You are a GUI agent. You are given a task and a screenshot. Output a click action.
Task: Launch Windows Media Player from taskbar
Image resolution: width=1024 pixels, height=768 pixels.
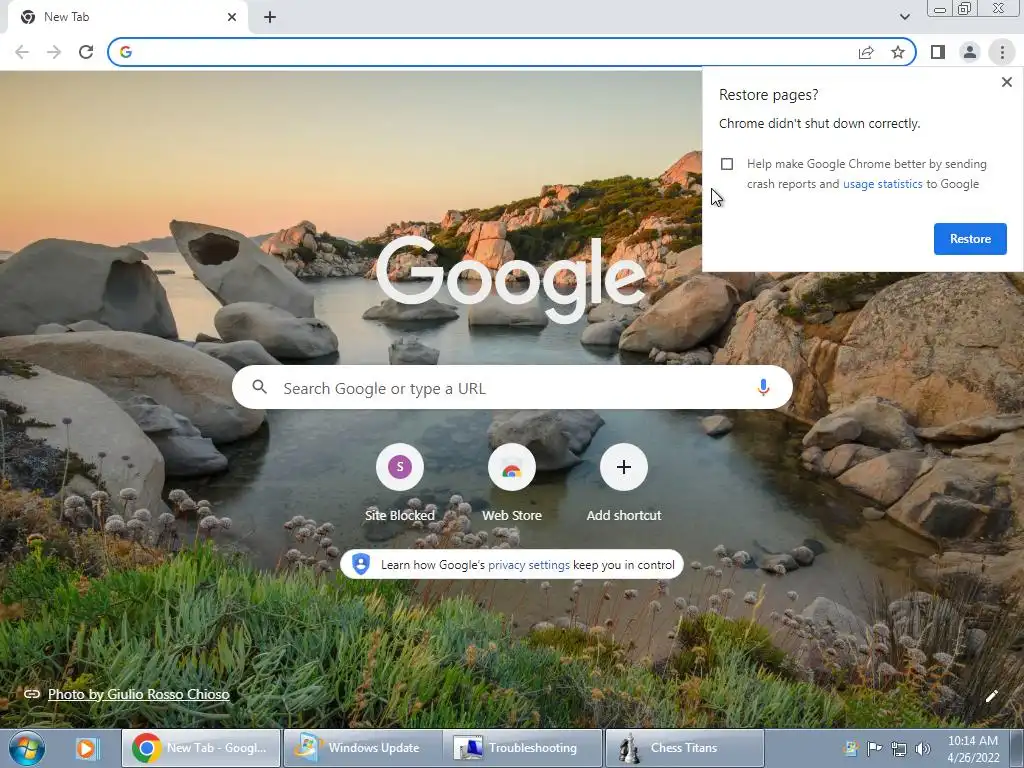click(86, 748)
